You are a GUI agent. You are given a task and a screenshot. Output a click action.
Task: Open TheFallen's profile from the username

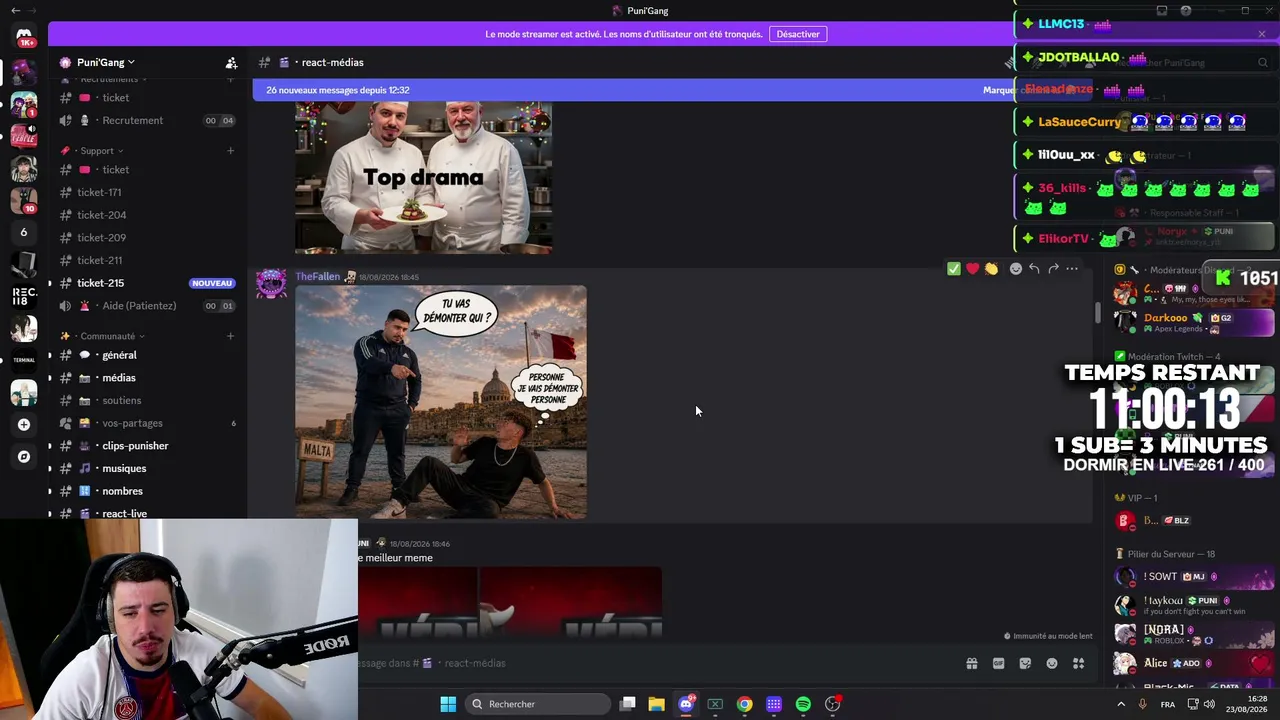[317, 277]
